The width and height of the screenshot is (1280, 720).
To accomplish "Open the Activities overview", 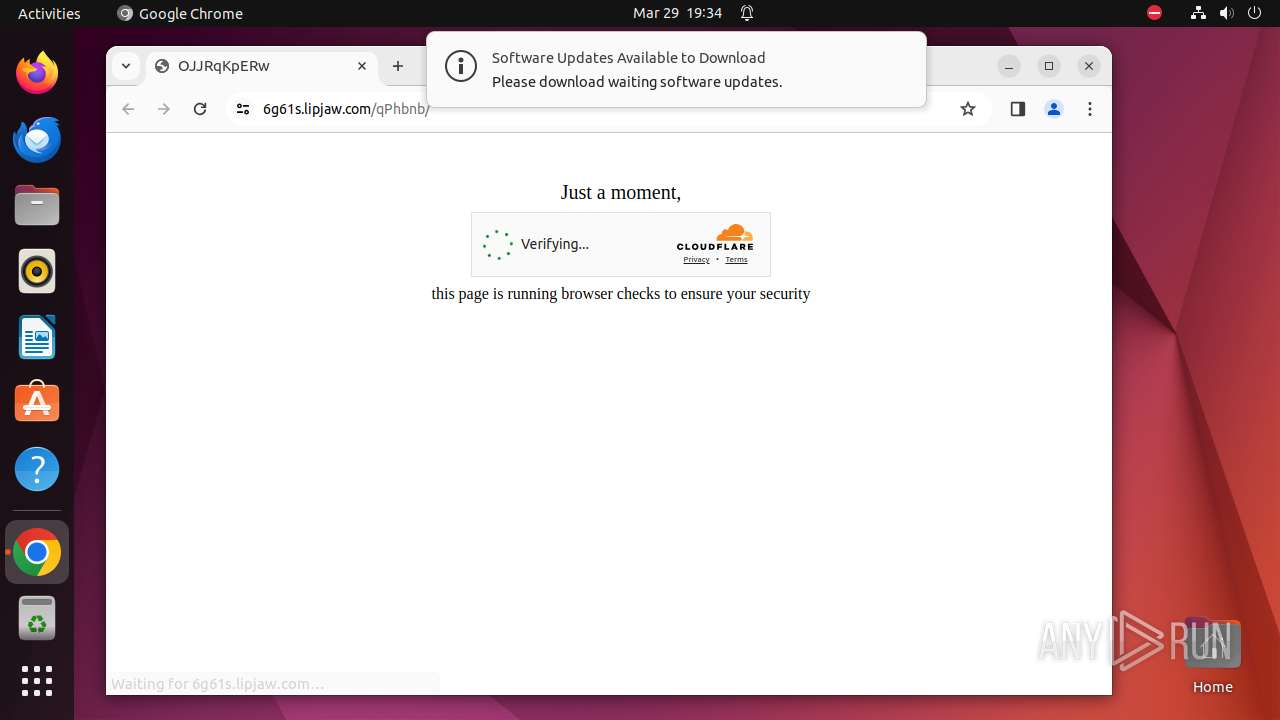I will (x=49, y=13).
